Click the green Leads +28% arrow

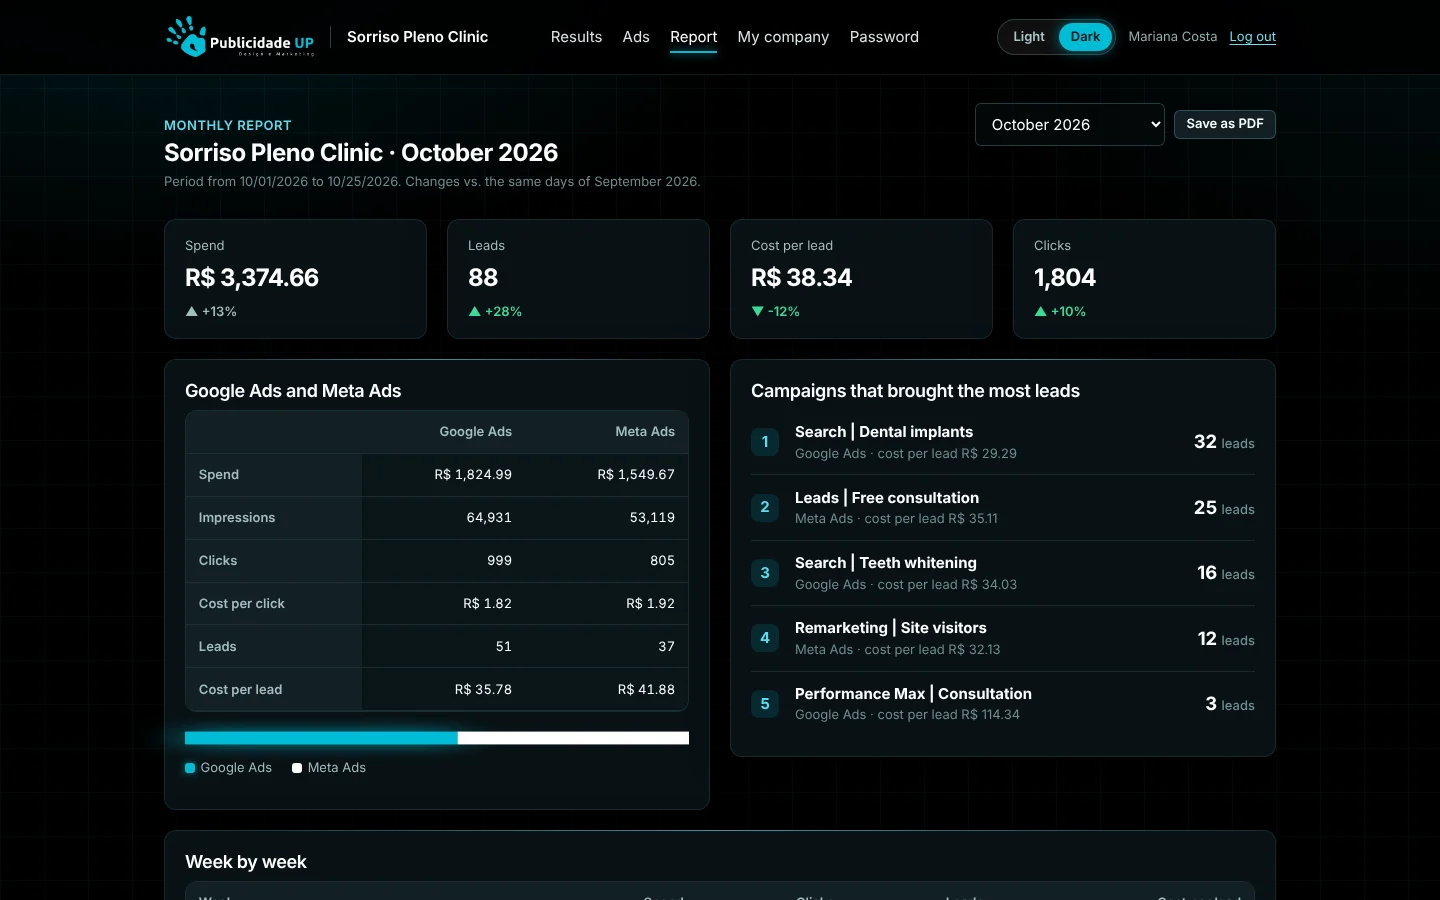tap(475, 312)
